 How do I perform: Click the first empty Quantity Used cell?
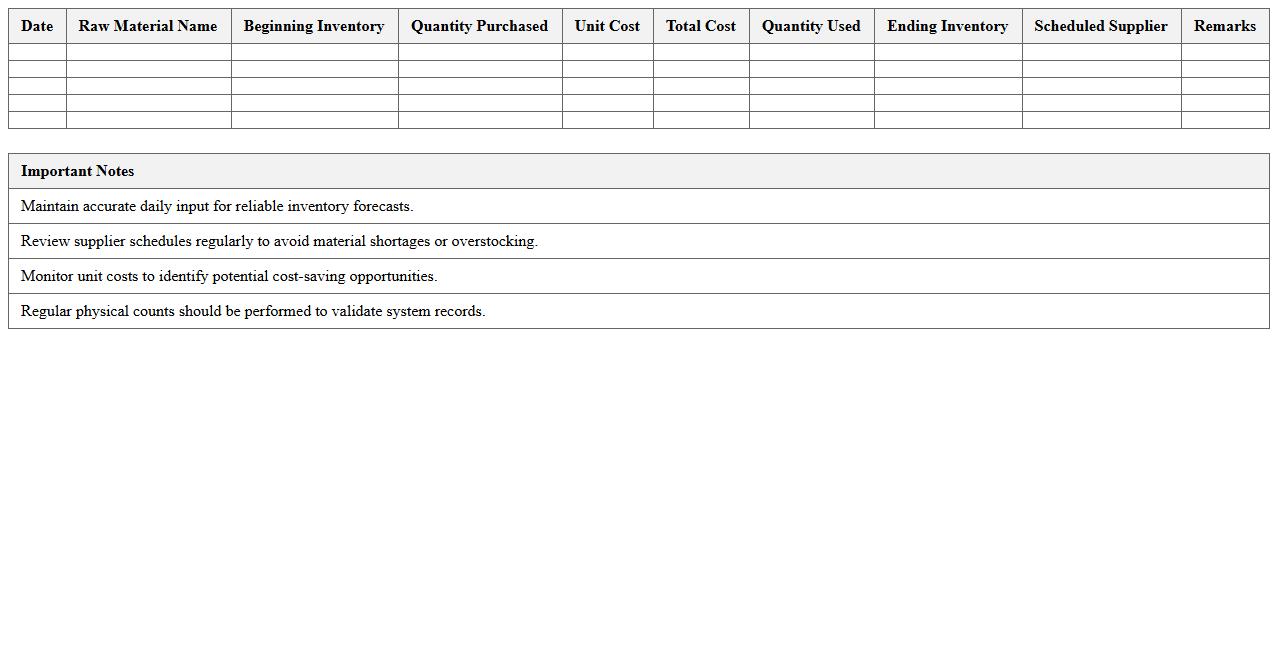click(811, 50)
